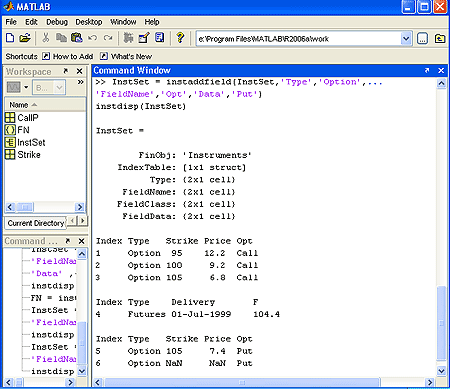Click the What's New shortcut icon
450x389 pixels.
[x=104, y=56]
